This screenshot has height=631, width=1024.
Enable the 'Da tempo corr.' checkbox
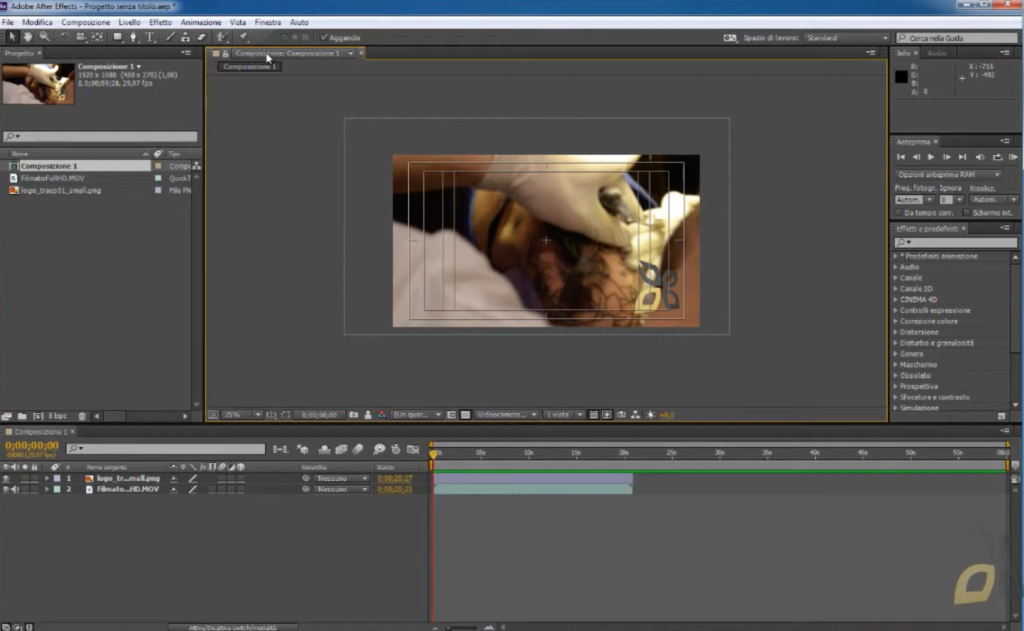pyautogui.click(x=899, y=213)
